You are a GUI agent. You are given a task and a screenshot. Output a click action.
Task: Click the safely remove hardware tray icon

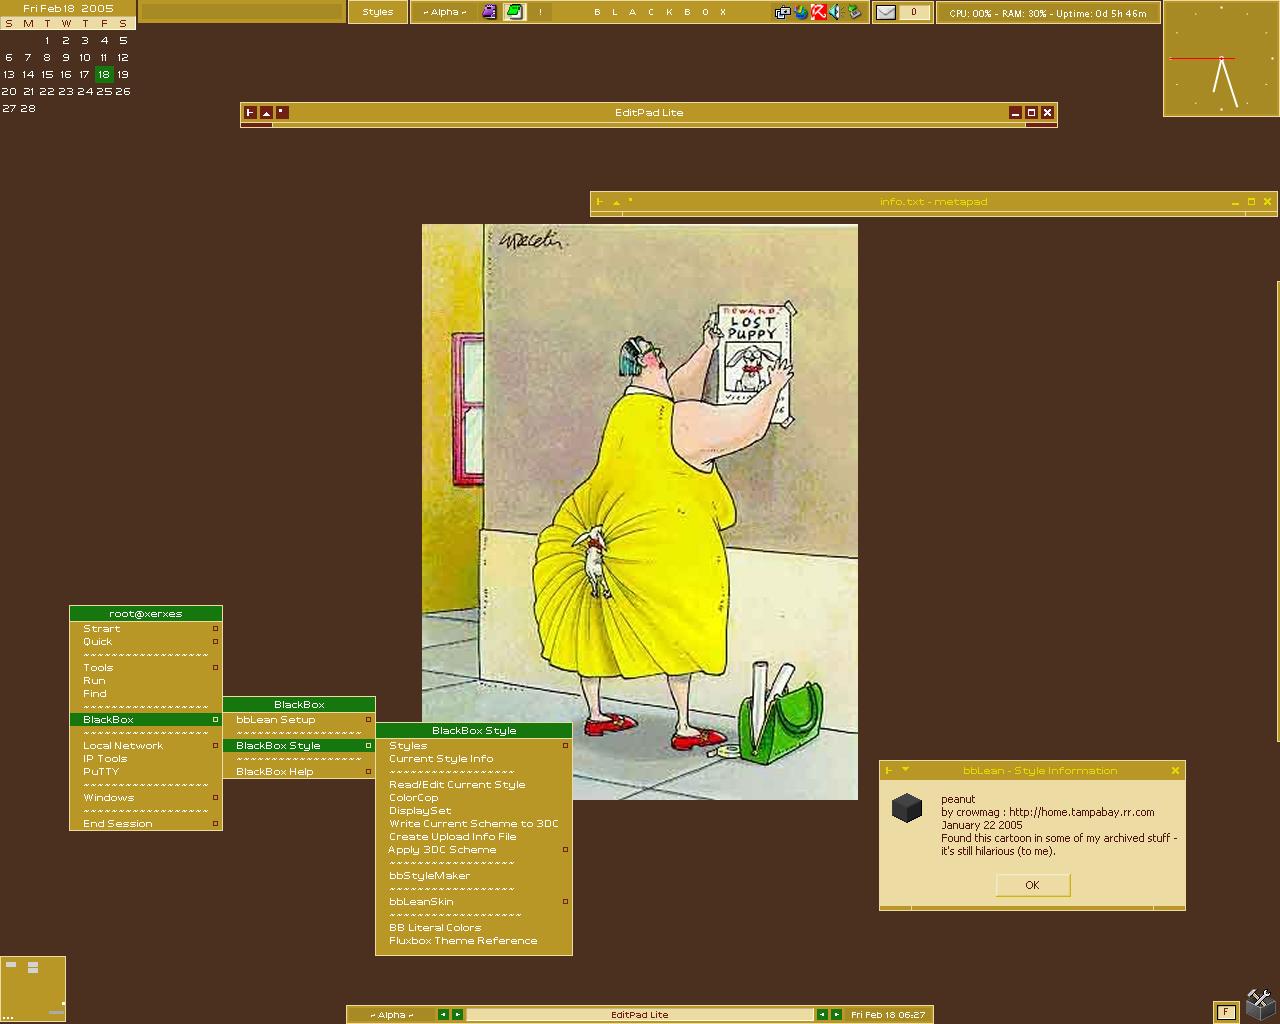click(854, 12)
